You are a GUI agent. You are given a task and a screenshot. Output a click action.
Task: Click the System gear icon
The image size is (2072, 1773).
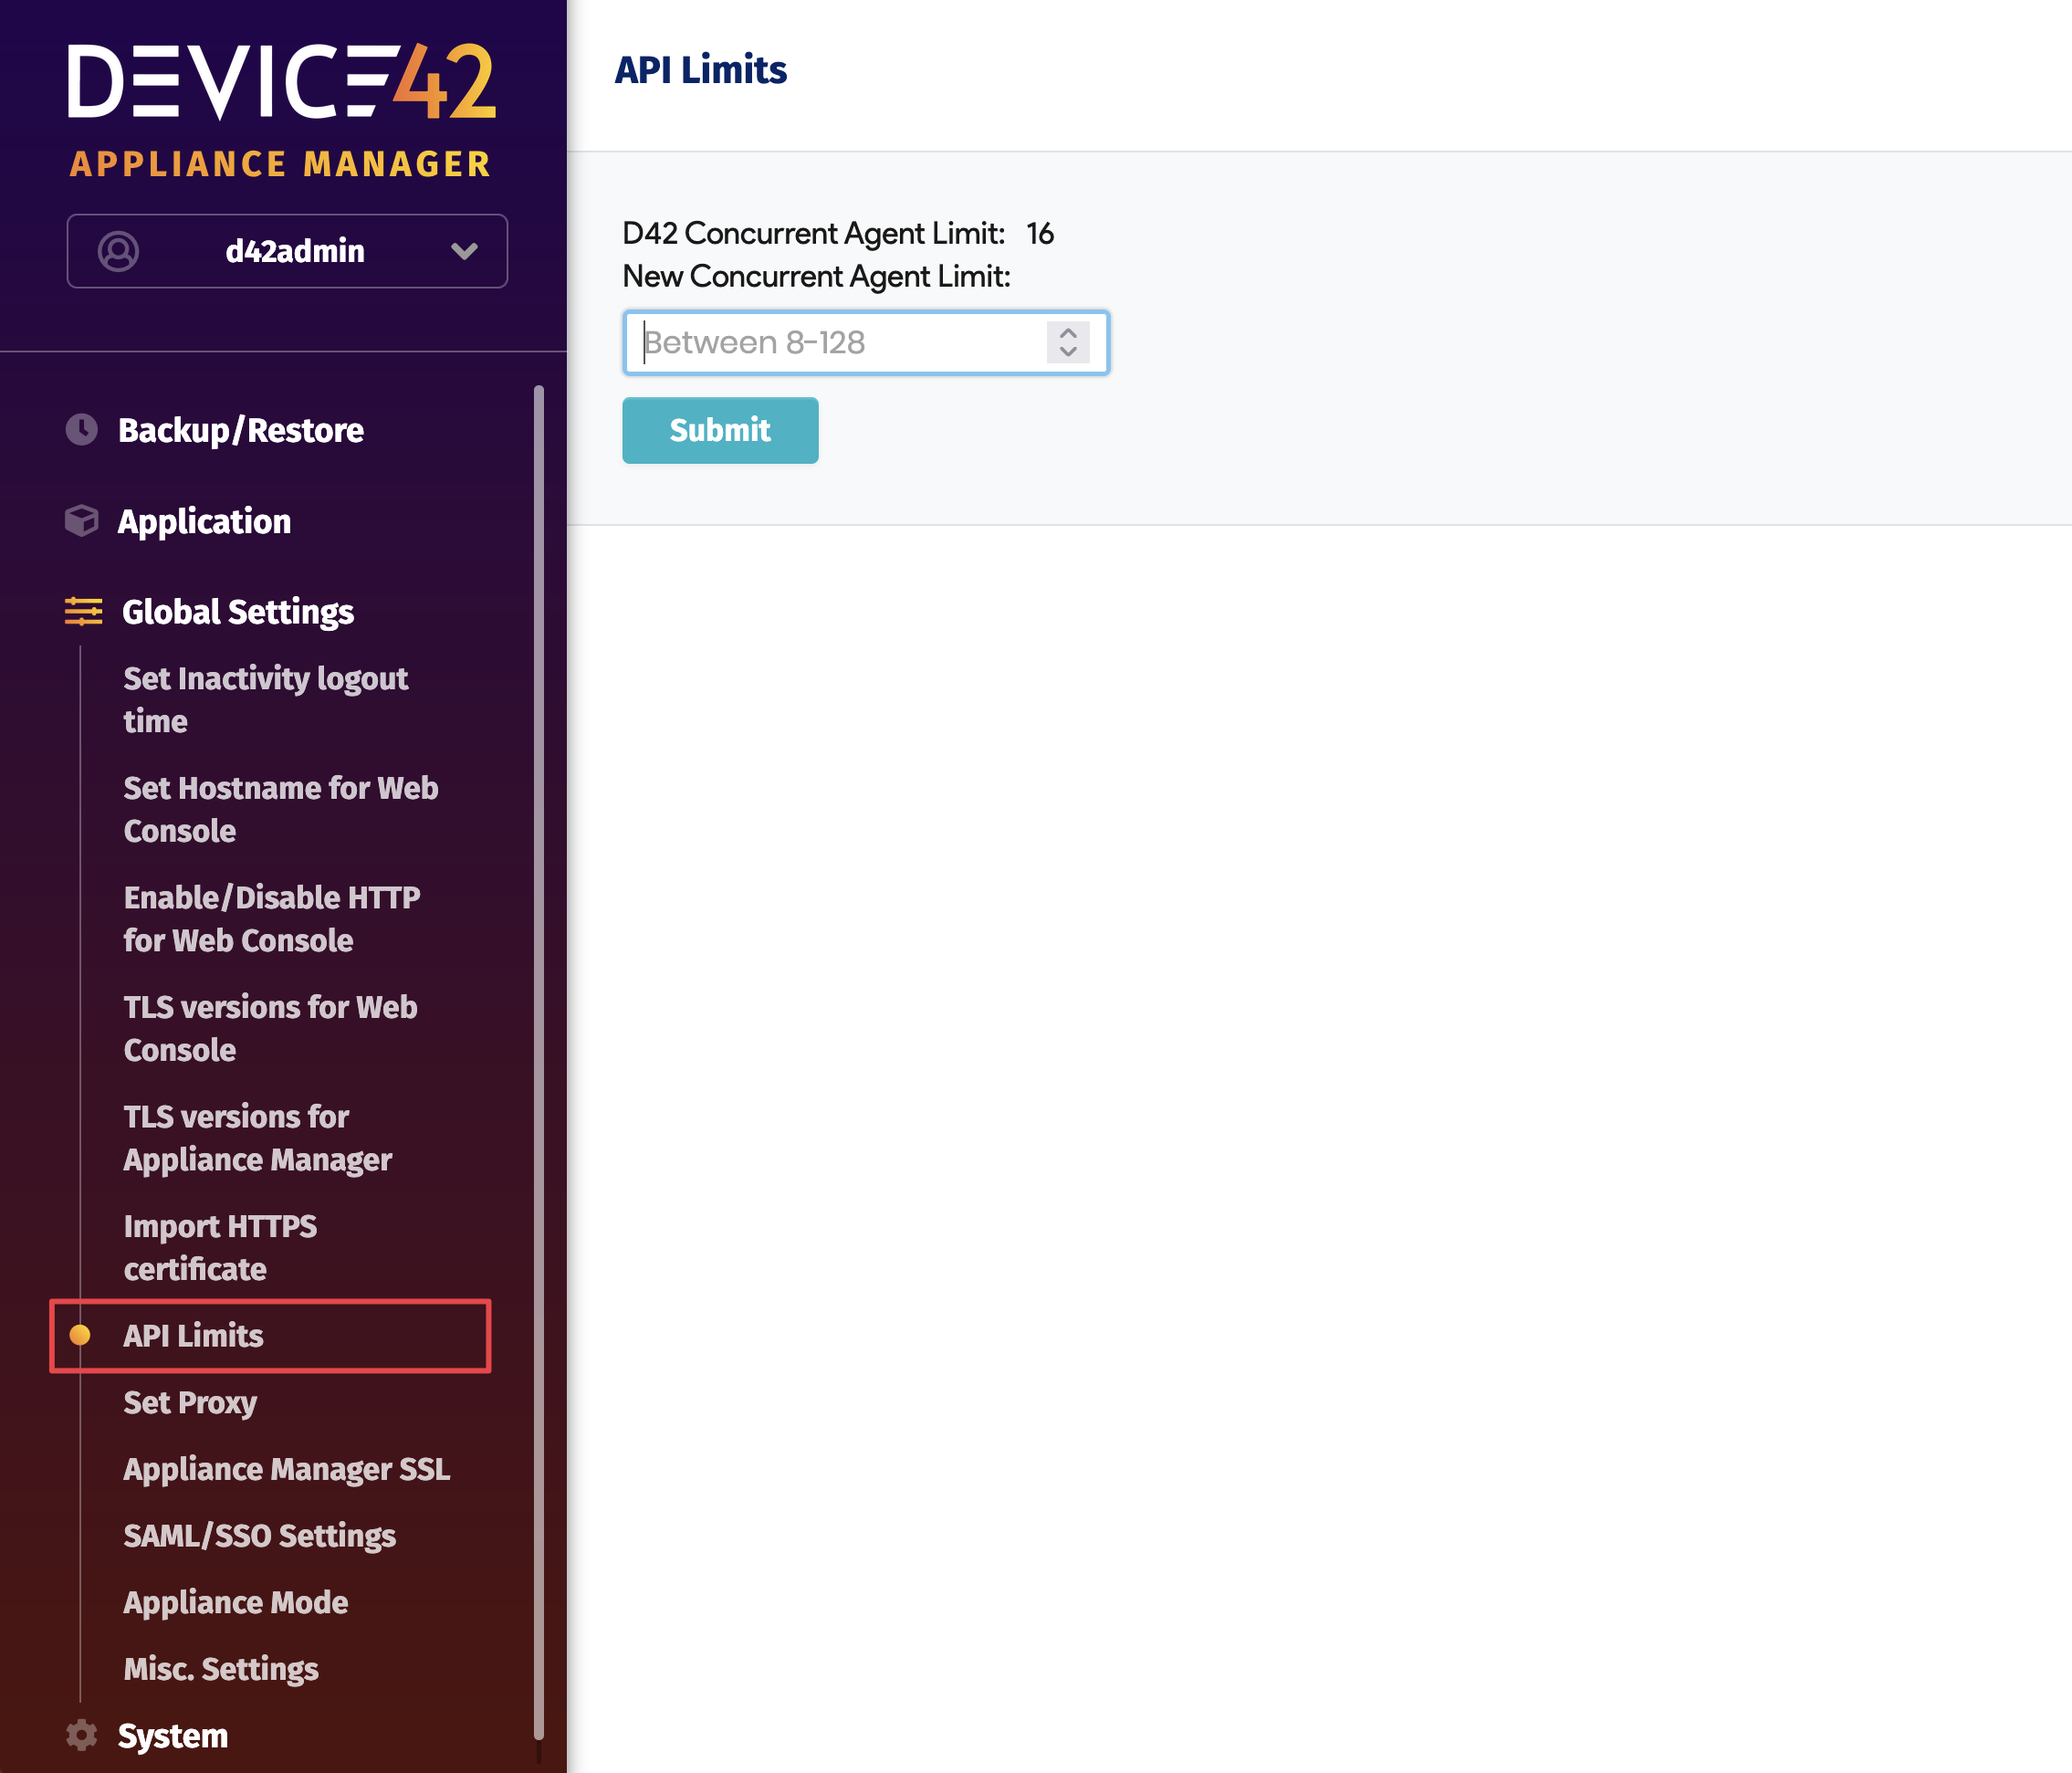82,1735
